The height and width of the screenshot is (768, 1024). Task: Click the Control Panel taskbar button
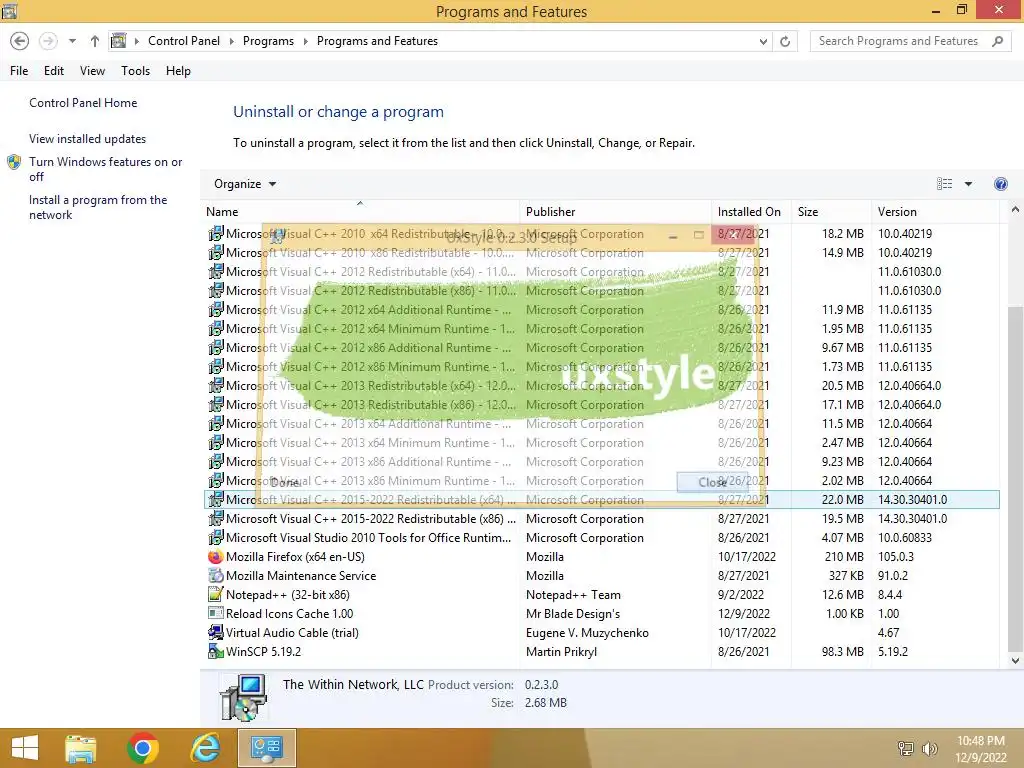tap(266, 748)
